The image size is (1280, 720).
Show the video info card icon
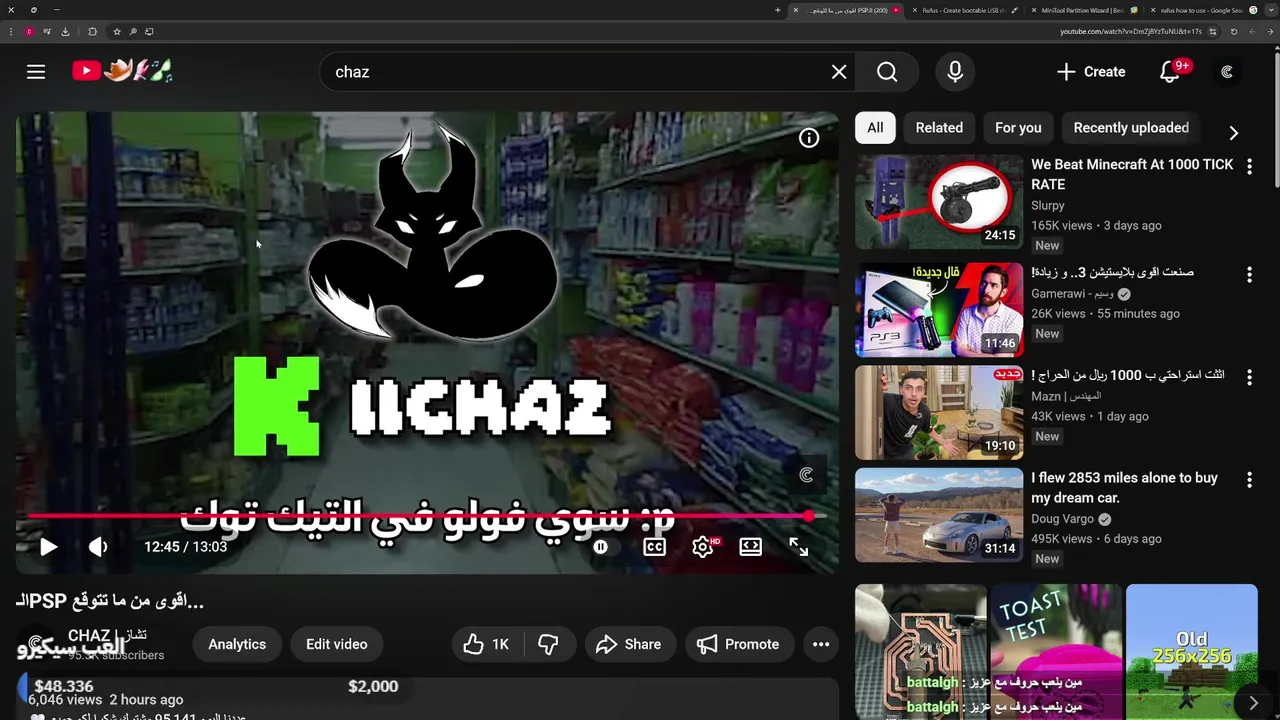coord(809,138)
